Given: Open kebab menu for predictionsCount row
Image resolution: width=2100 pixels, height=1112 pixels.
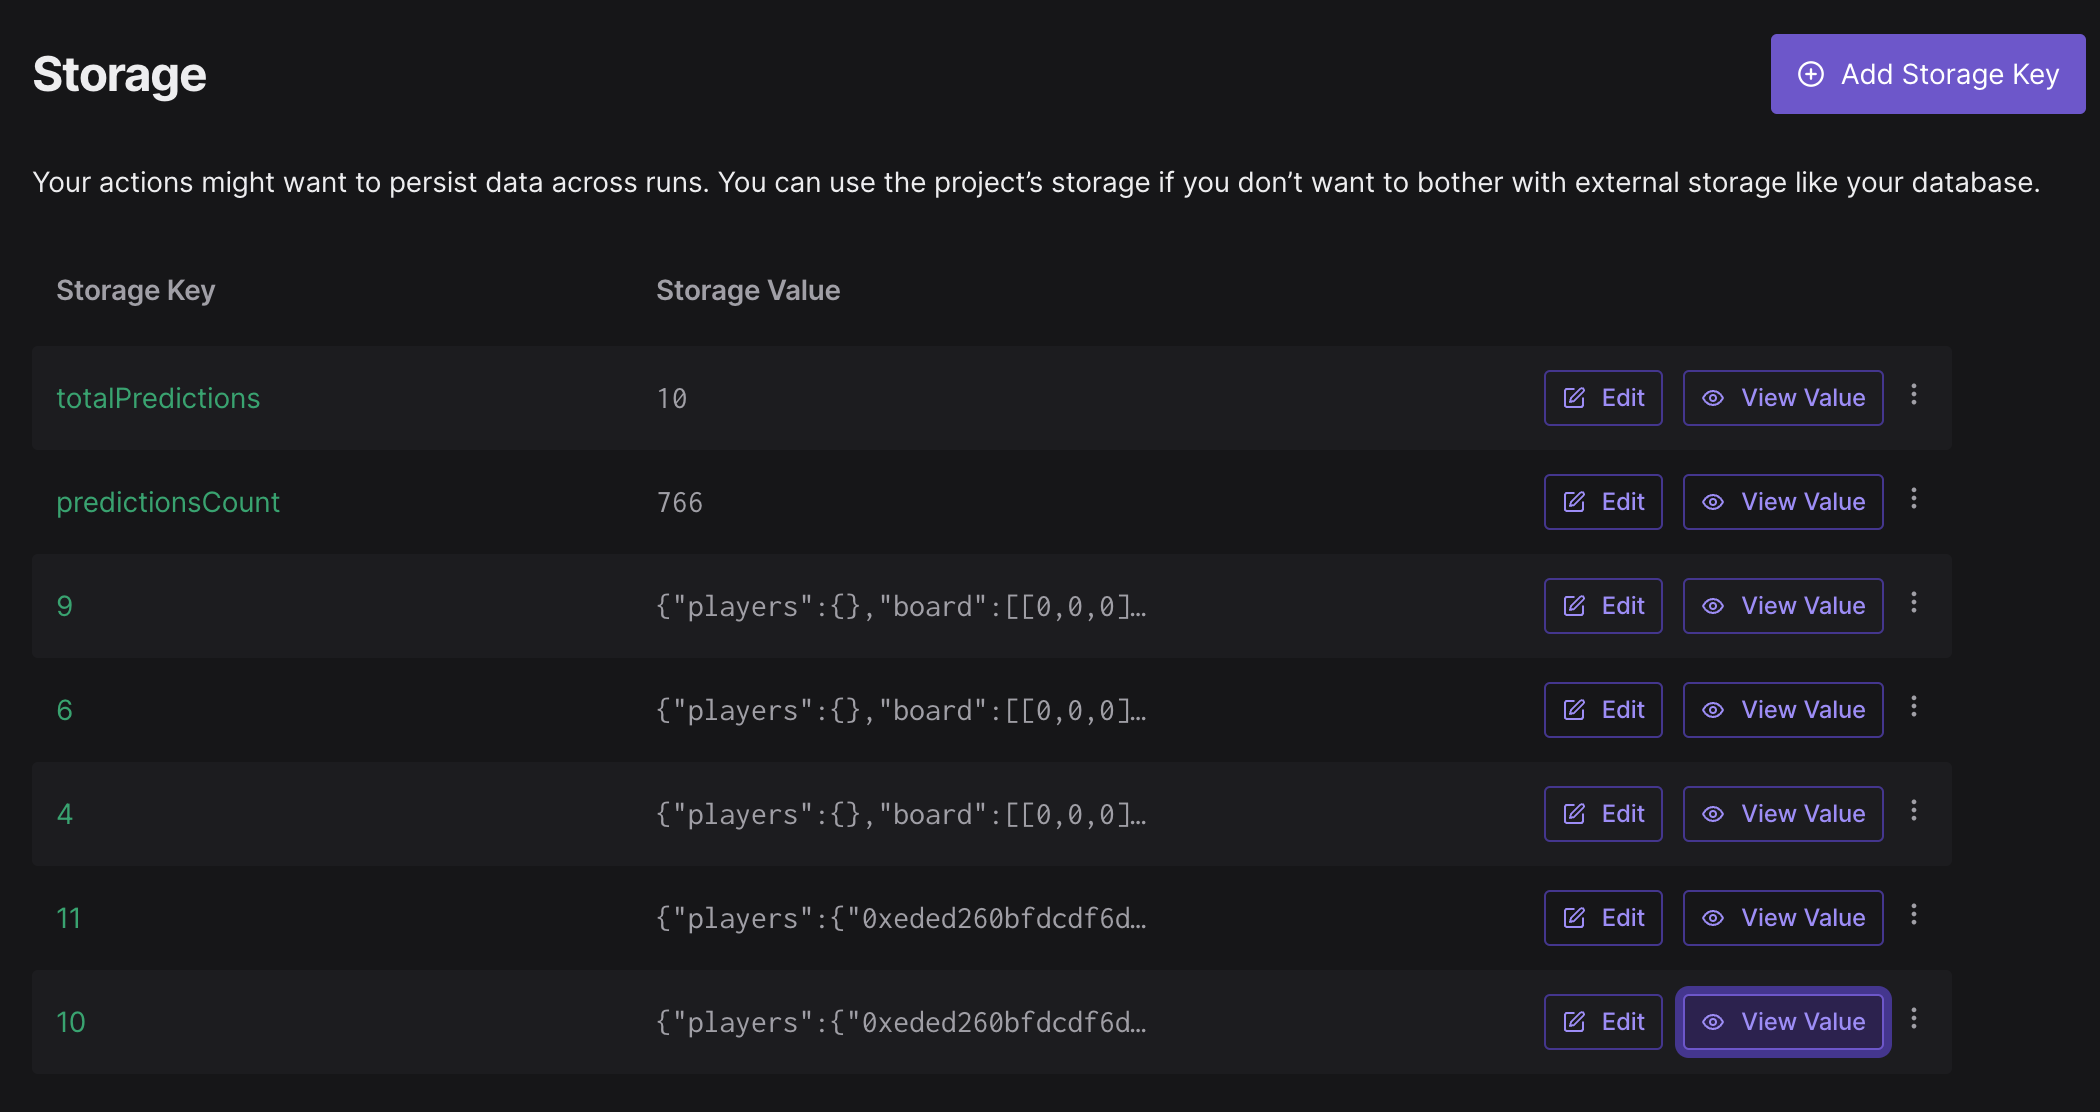Looking at the screenshot, I should (x=1914, y=499).
